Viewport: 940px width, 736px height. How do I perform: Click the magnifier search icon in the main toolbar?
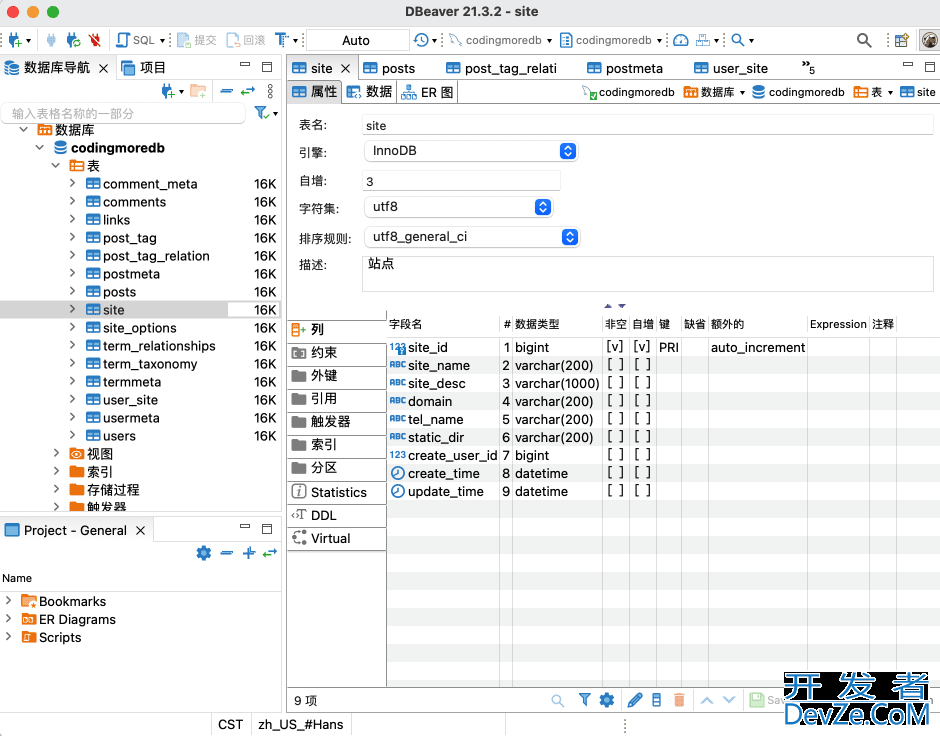click(864, 40)
